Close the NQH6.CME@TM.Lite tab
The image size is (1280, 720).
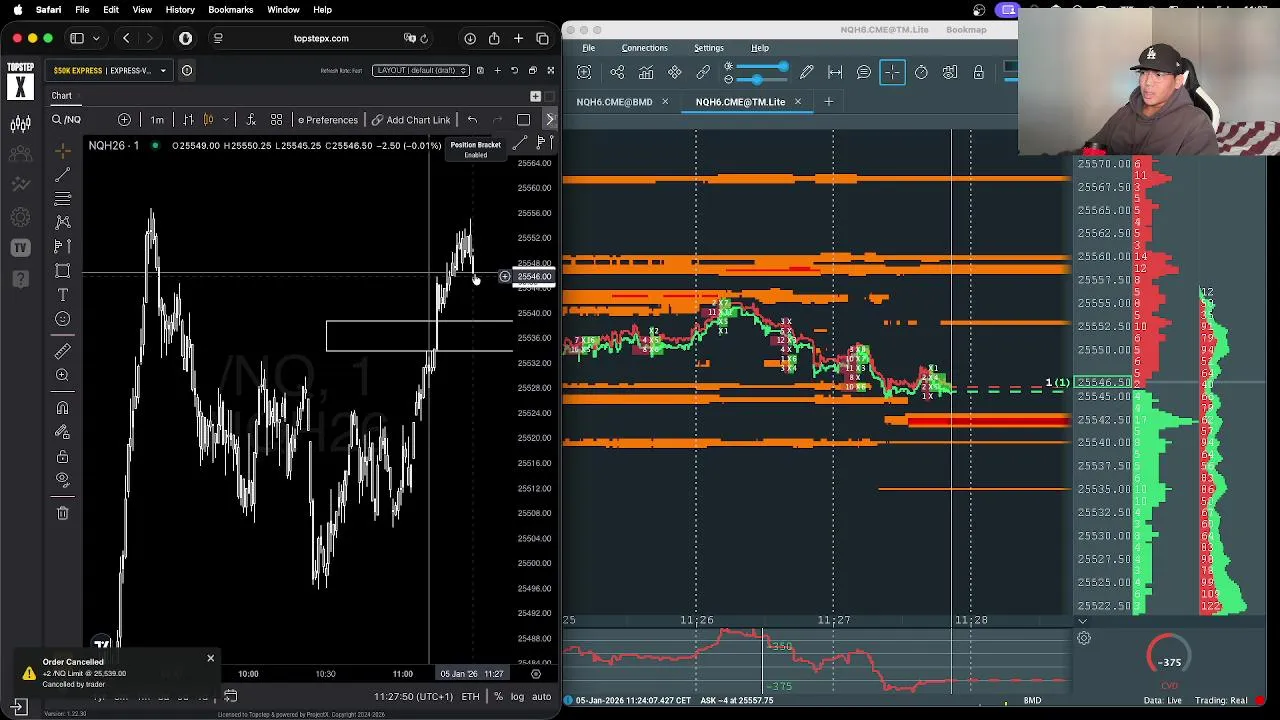coord(797,102)
